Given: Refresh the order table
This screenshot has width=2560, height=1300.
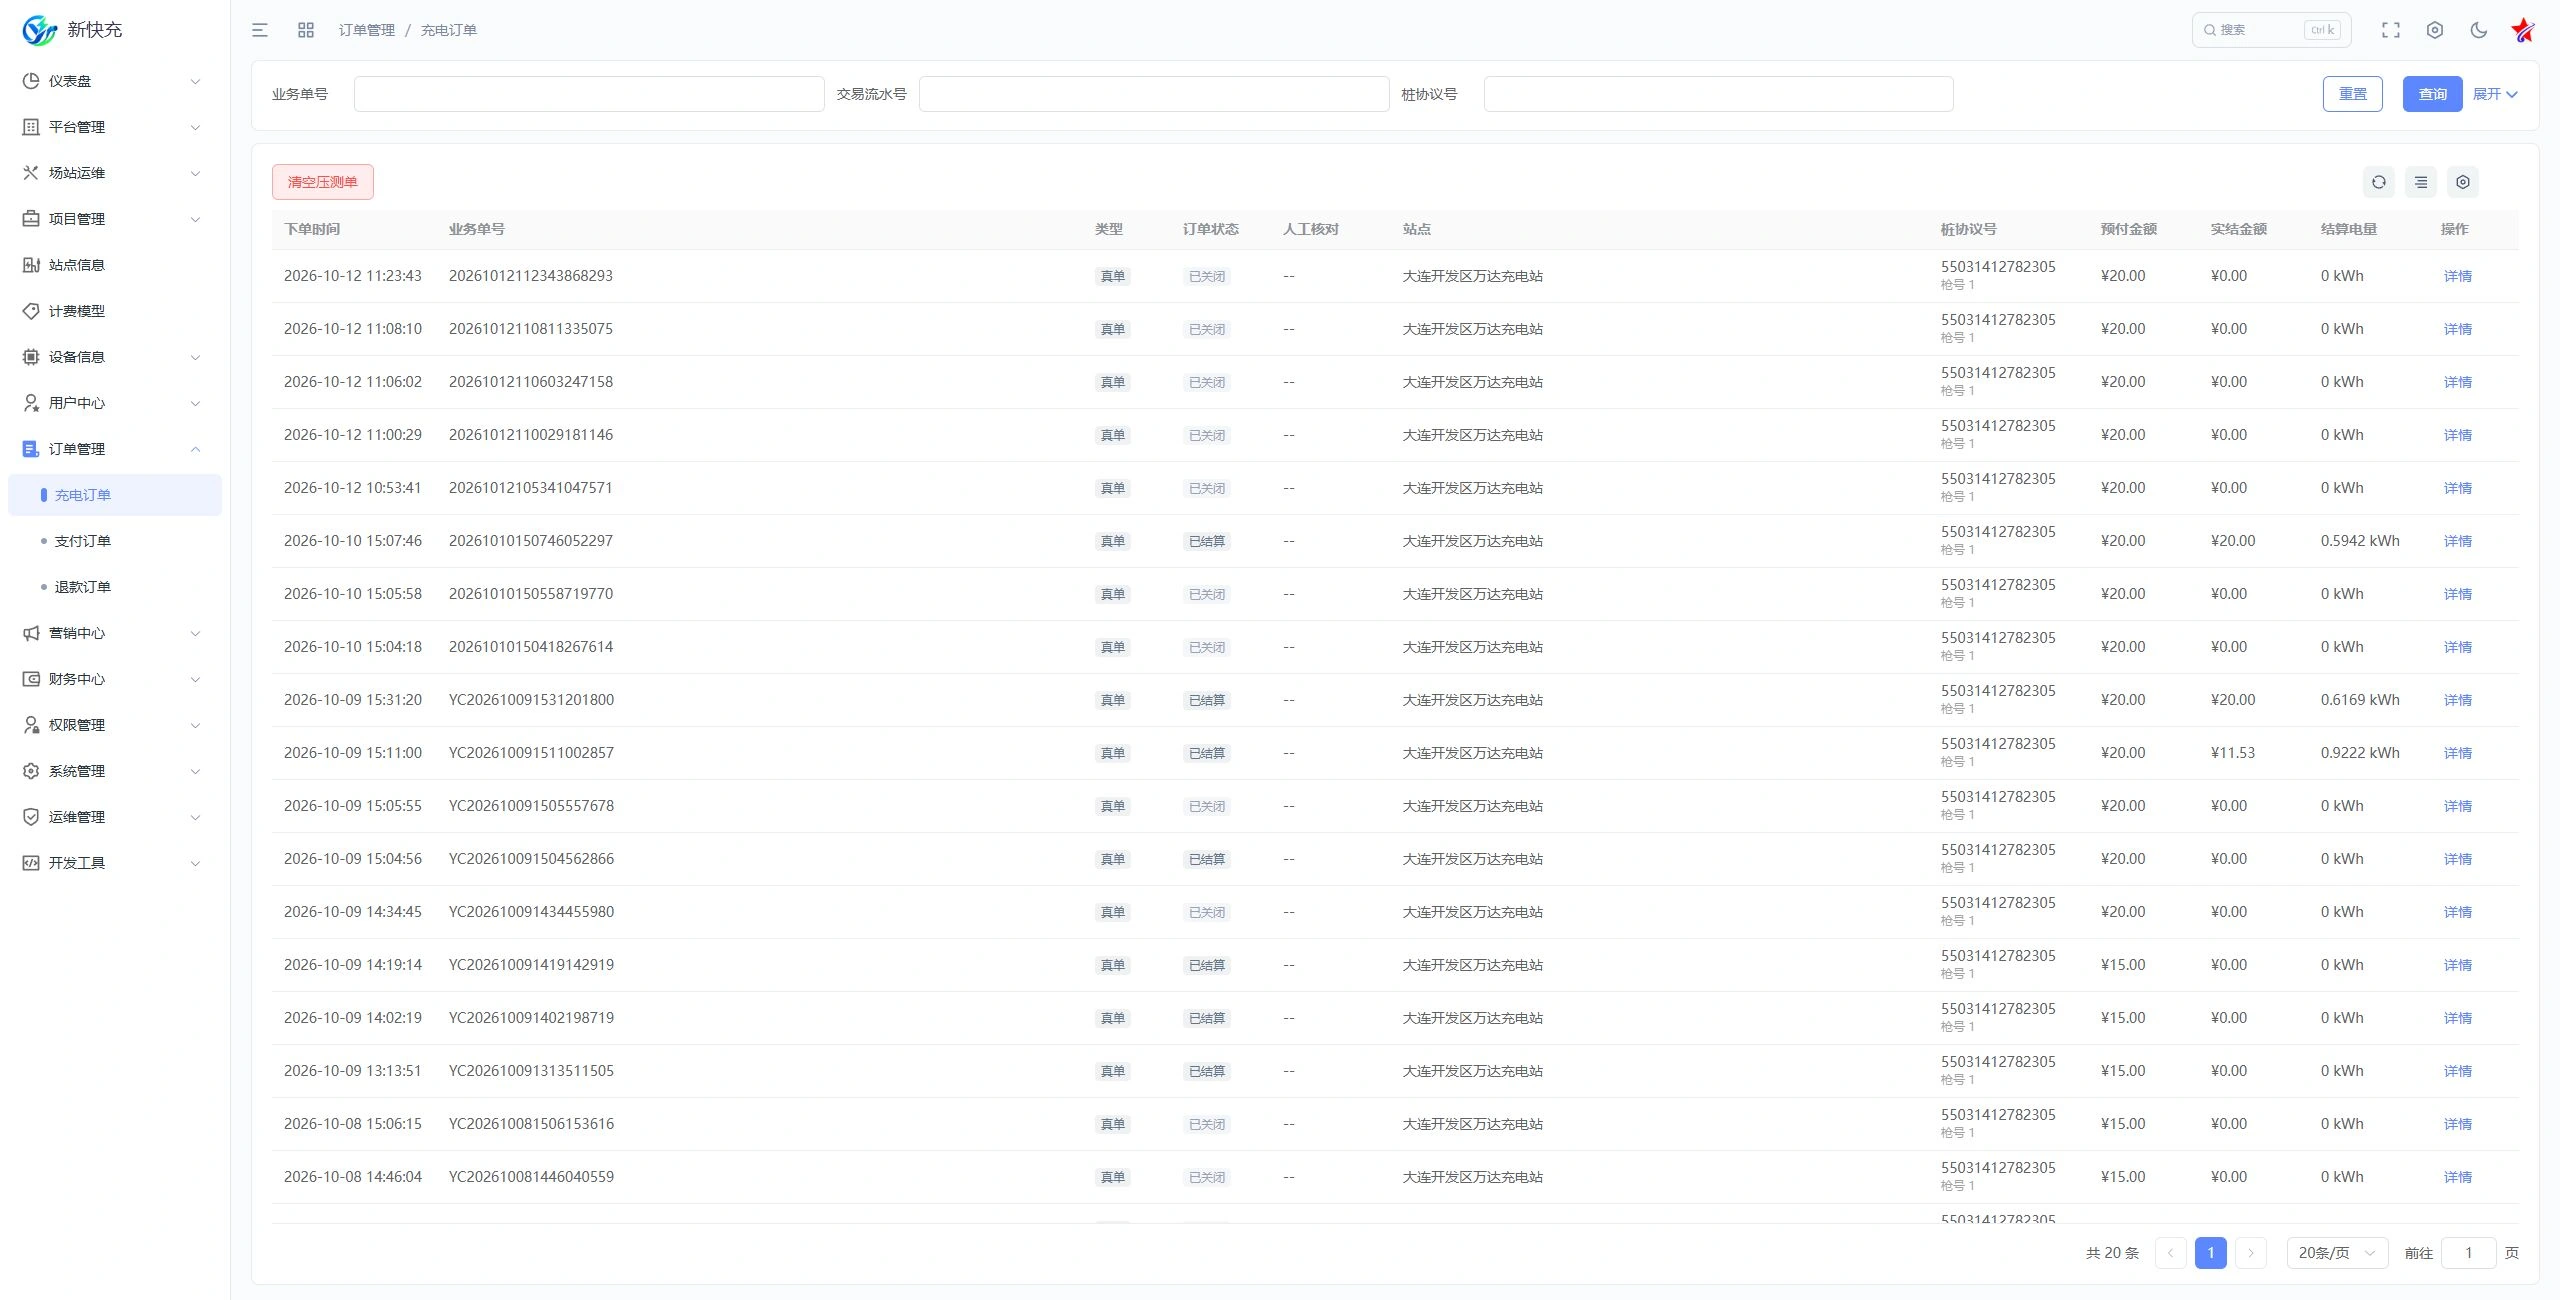Looking at the screenshot, I should (x=2379, y=182).
